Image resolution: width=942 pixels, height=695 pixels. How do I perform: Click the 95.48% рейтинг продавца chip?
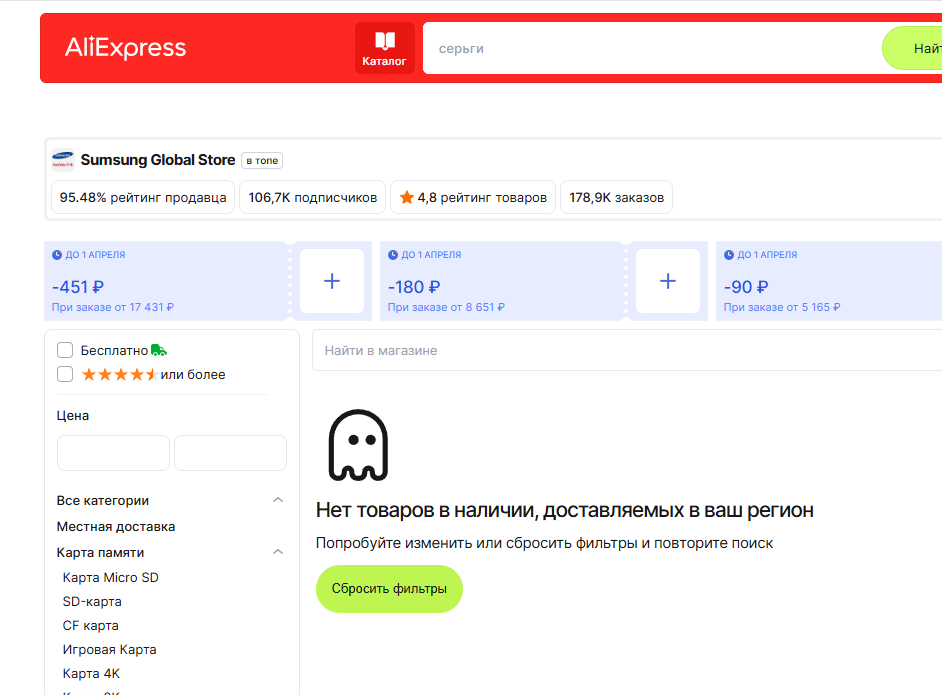[x=143, y=197]
